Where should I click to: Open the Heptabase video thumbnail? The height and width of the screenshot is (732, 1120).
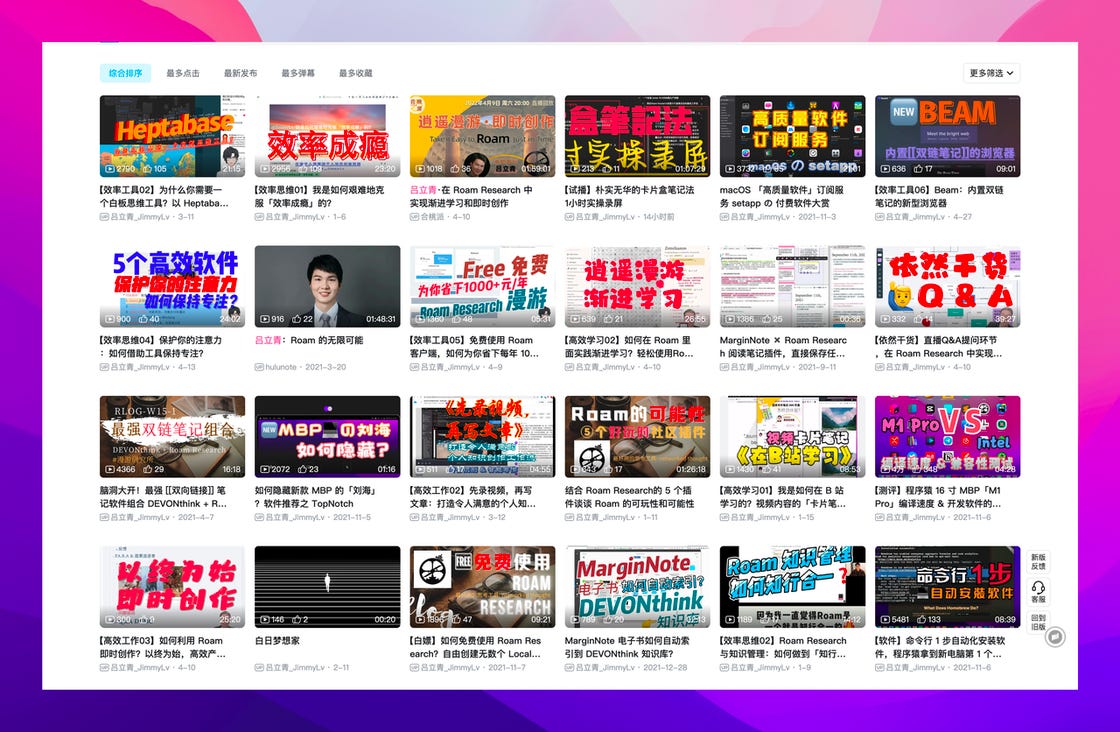(x=172, y=136)
